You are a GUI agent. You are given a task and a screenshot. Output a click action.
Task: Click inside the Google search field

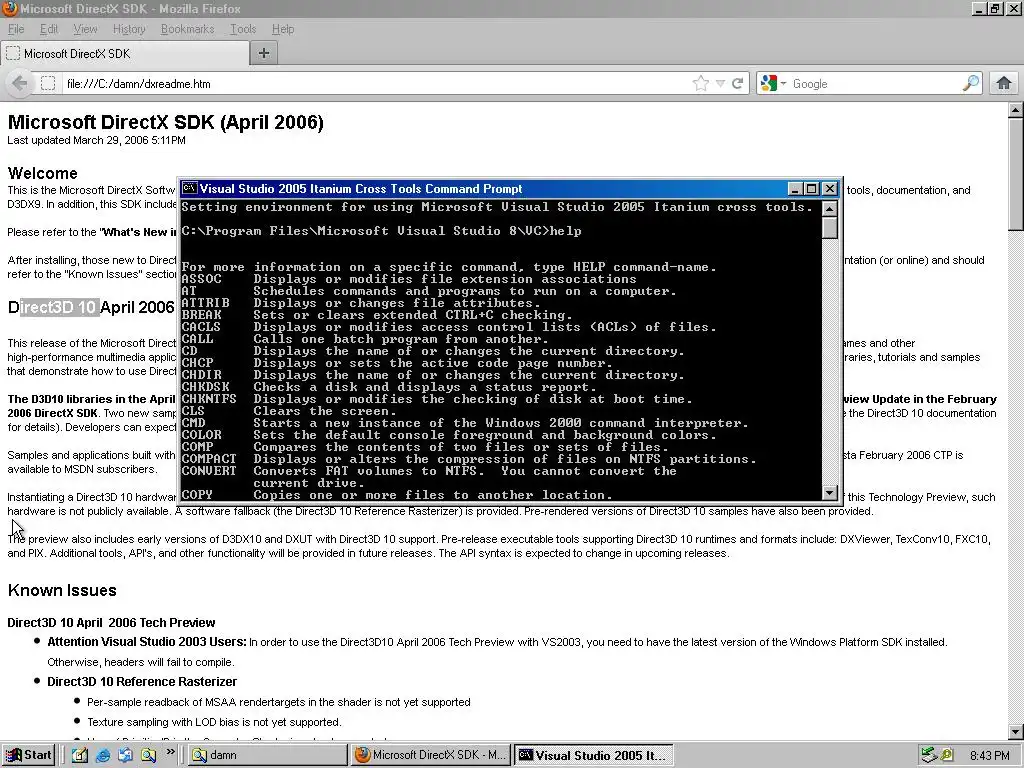click(x=875, y=84)
